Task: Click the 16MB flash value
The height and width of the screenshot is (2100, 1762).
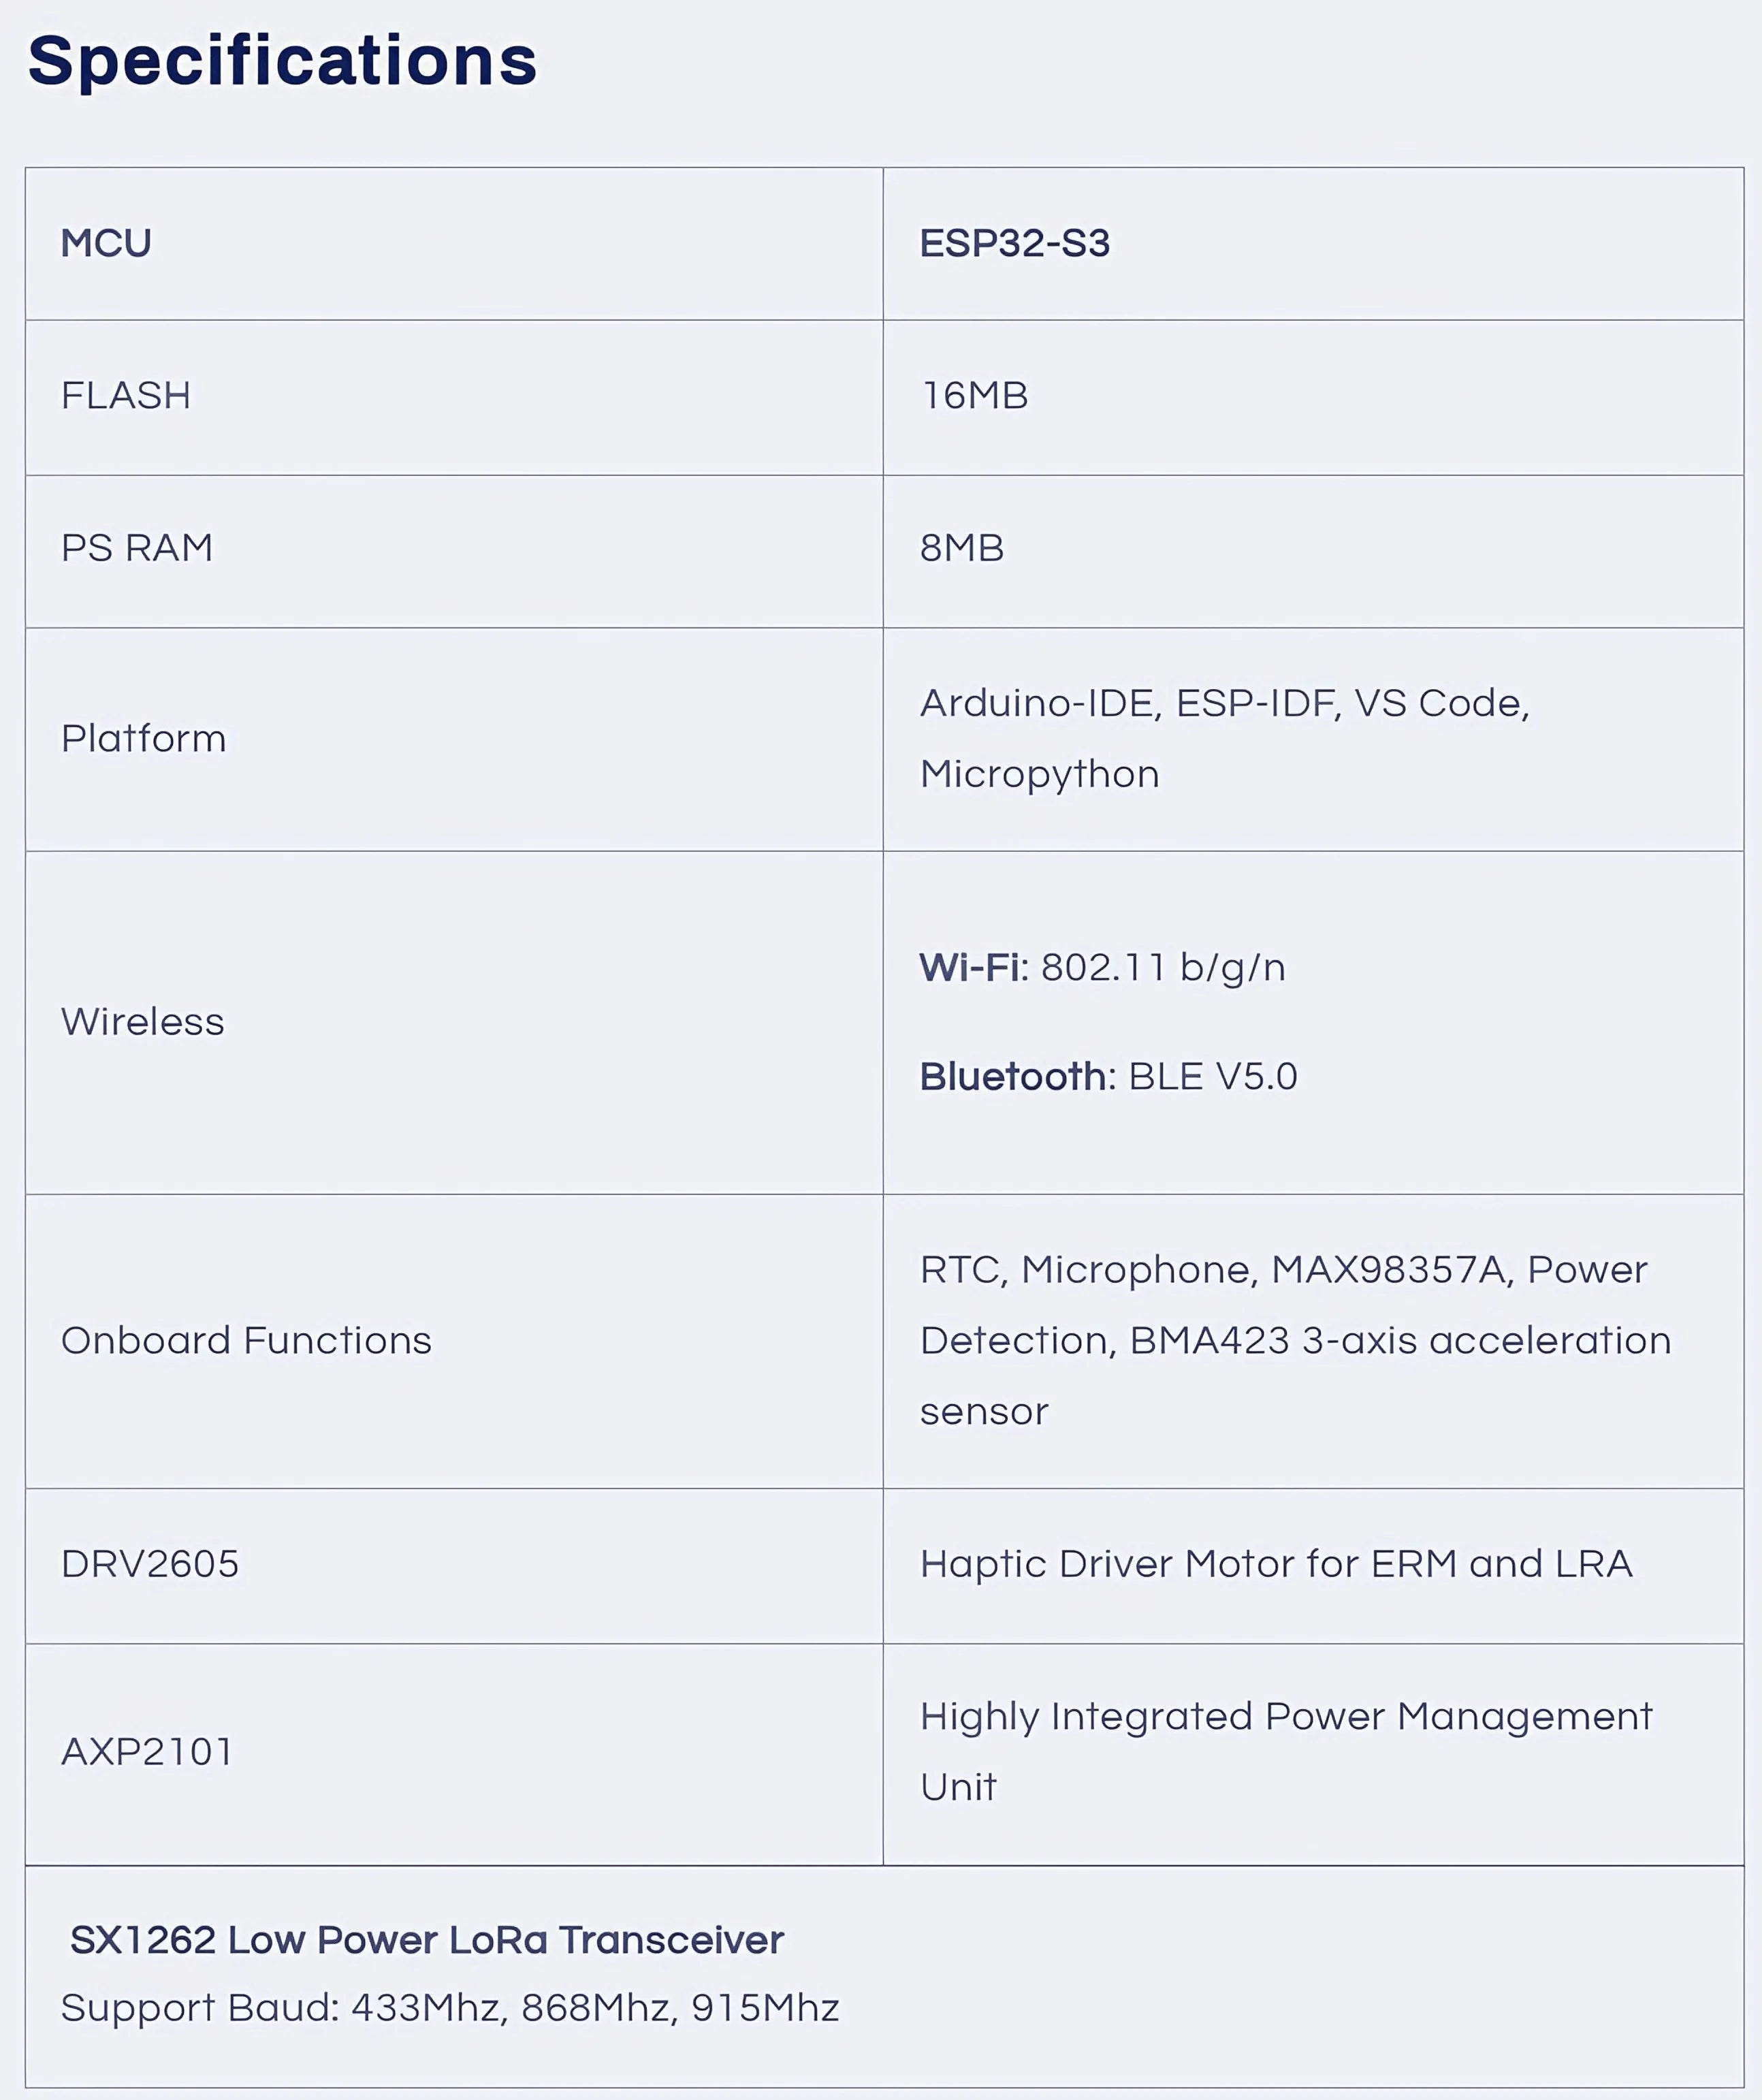Action: tap(974, 396)
